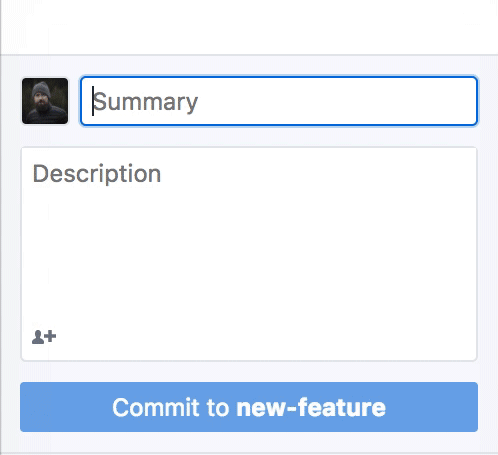Open co-author picker via person-plus icon
Viewport: 498px width, 455px height.
tap(44, 337)
